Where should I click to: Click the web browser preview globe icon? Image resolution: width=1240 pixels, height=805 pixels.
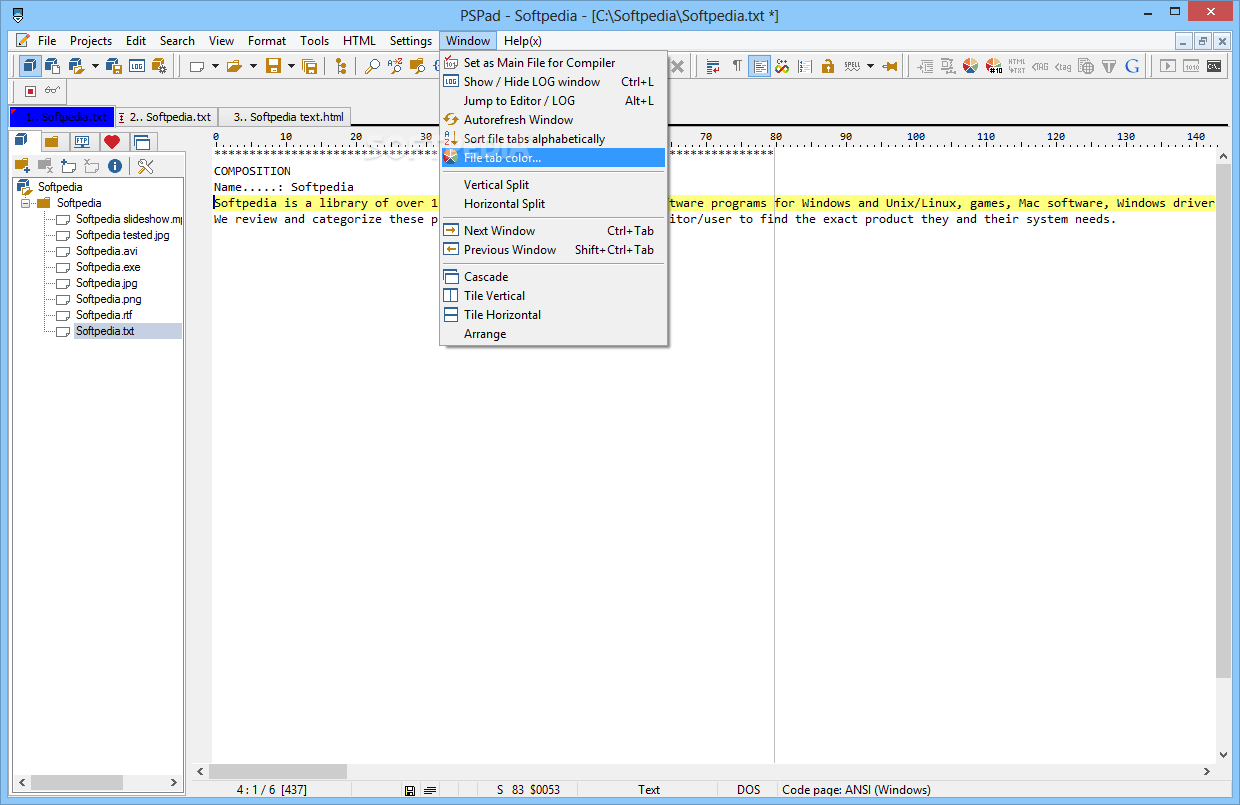point(1086,66)
